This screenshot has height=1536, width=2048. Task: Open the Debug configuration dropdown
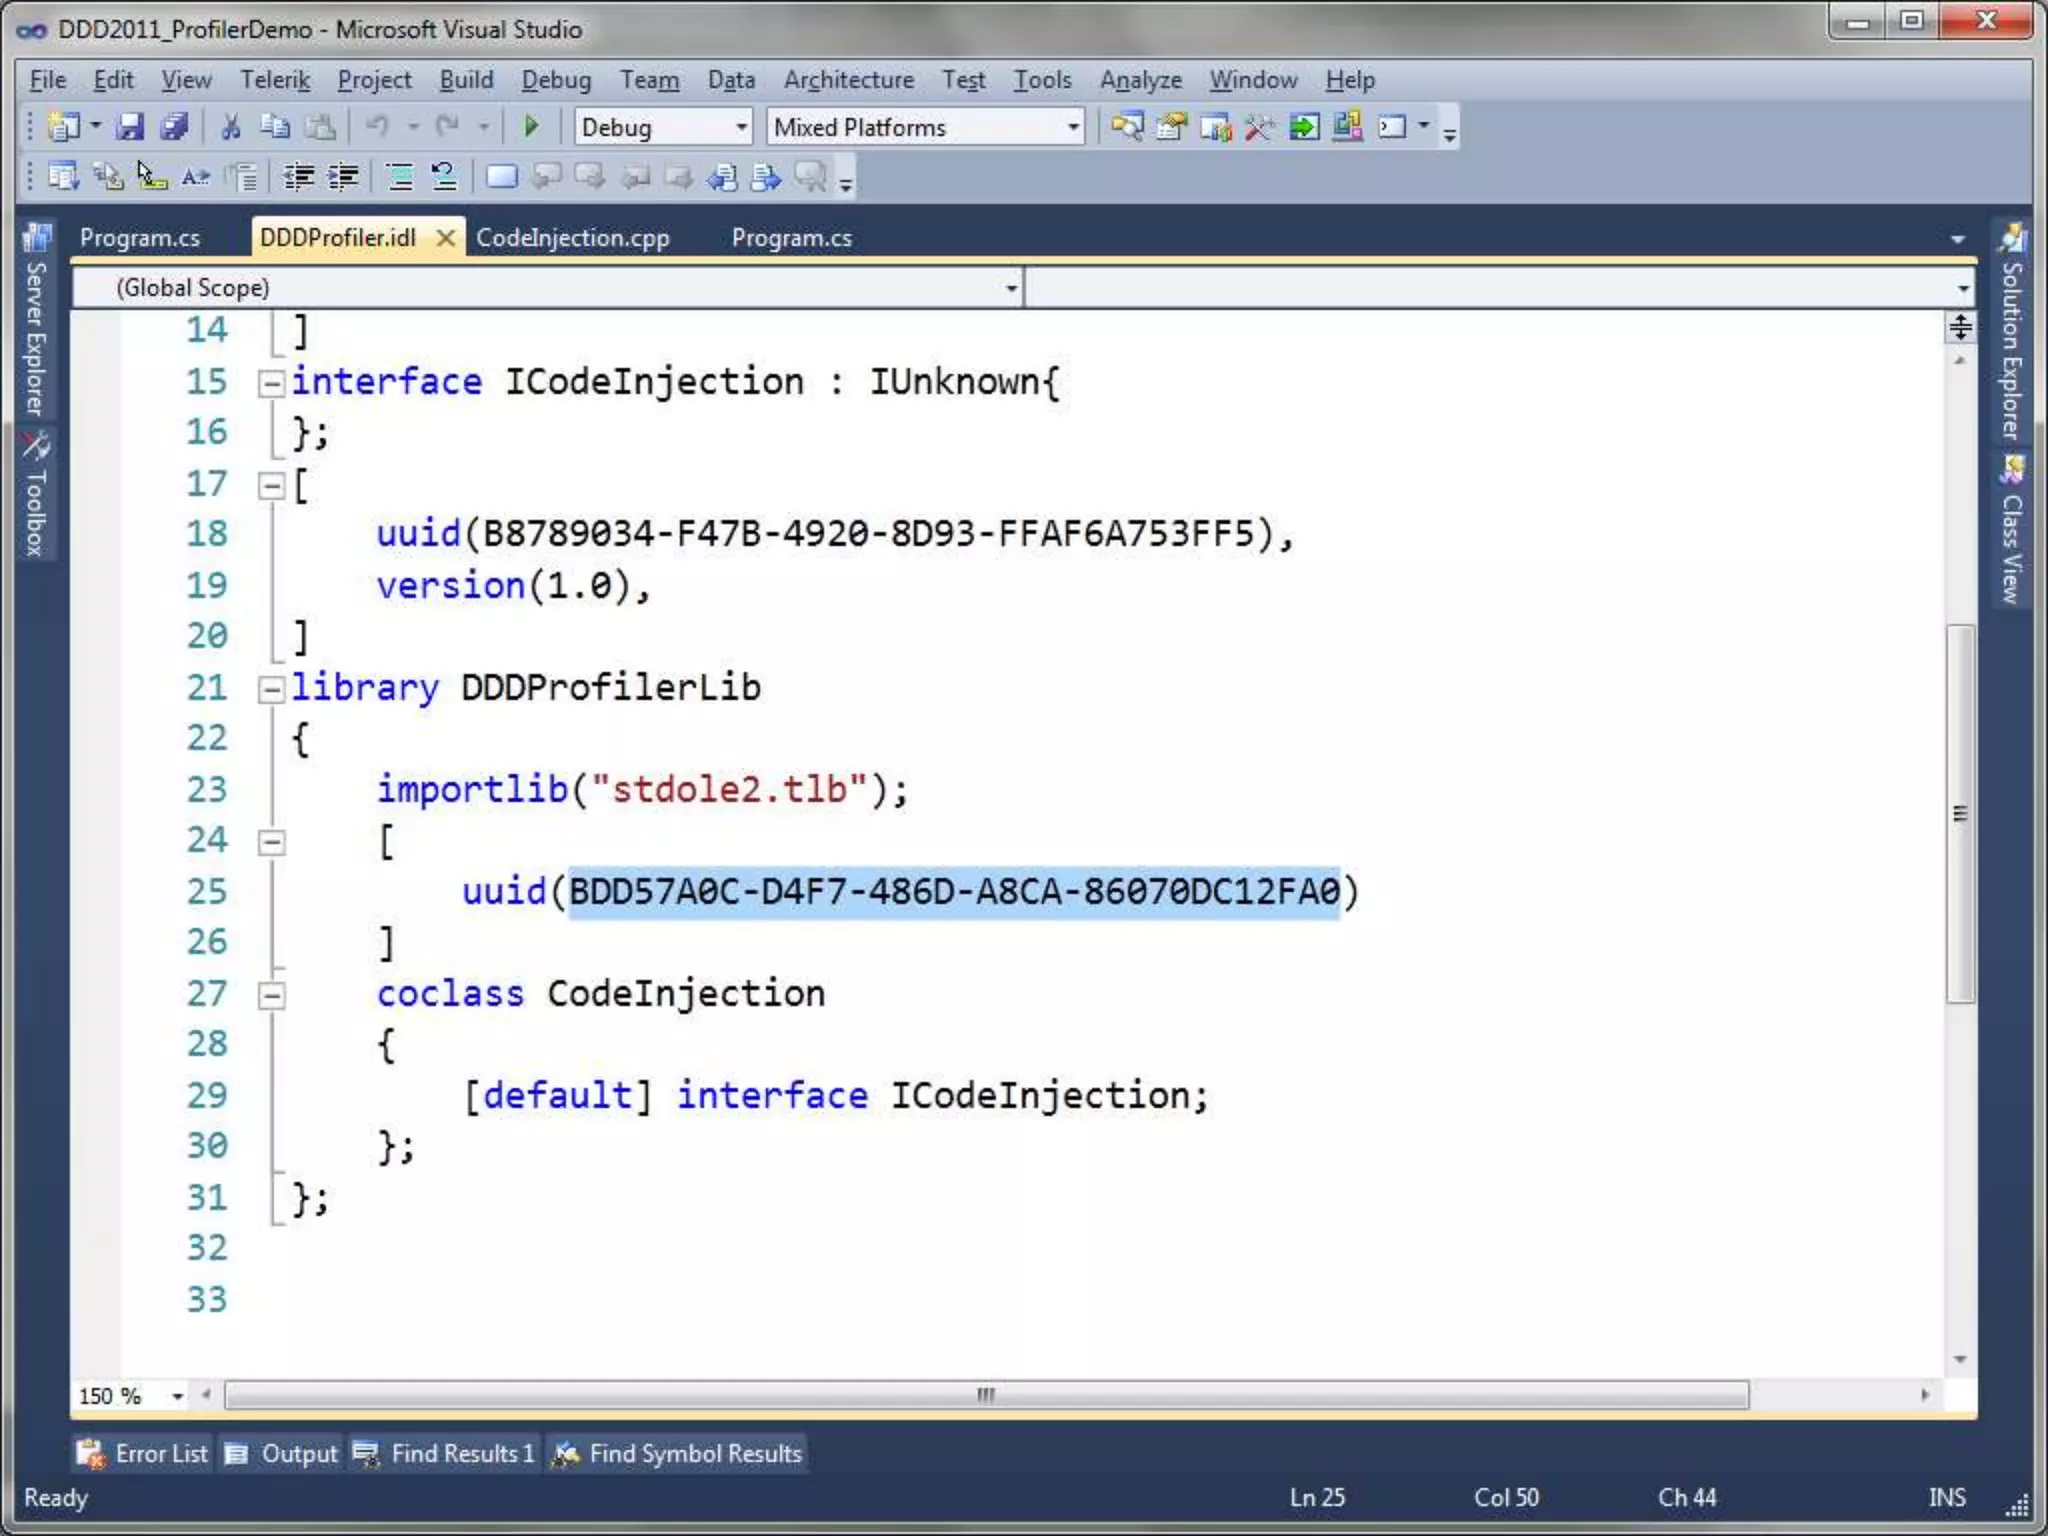pyautogui.click(x=741, y=127)
